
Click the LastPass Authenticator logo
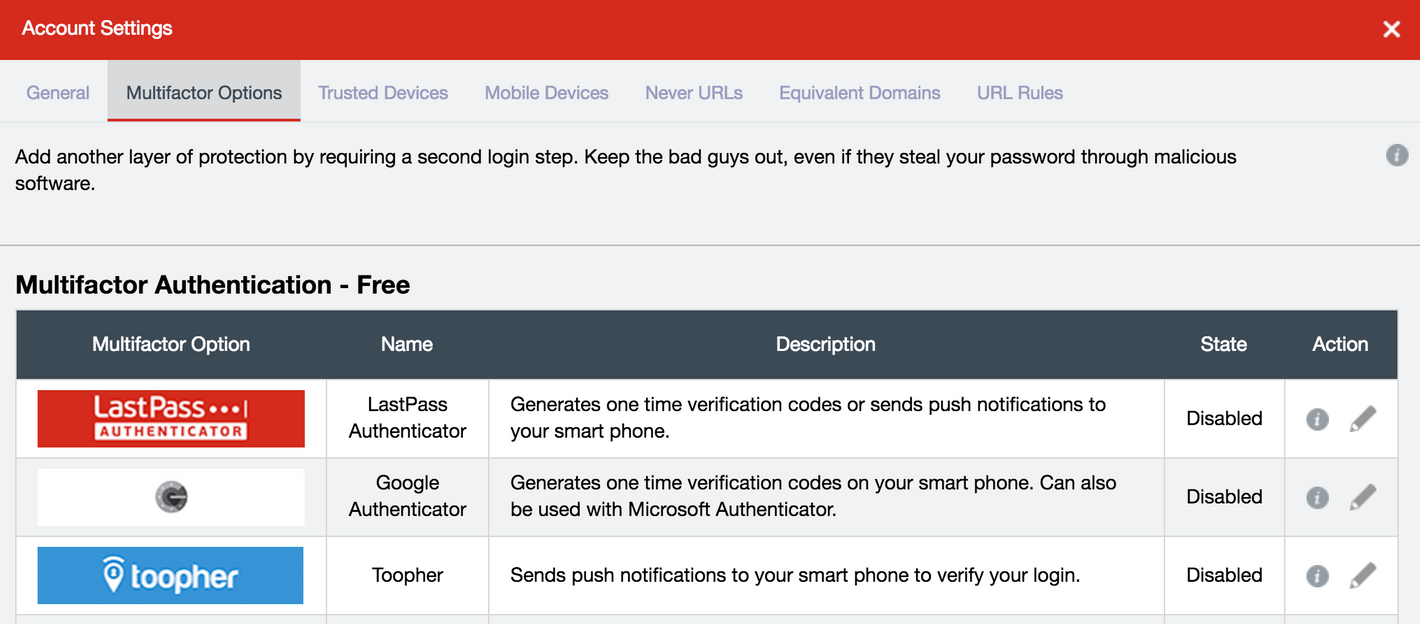pos(170,418)
